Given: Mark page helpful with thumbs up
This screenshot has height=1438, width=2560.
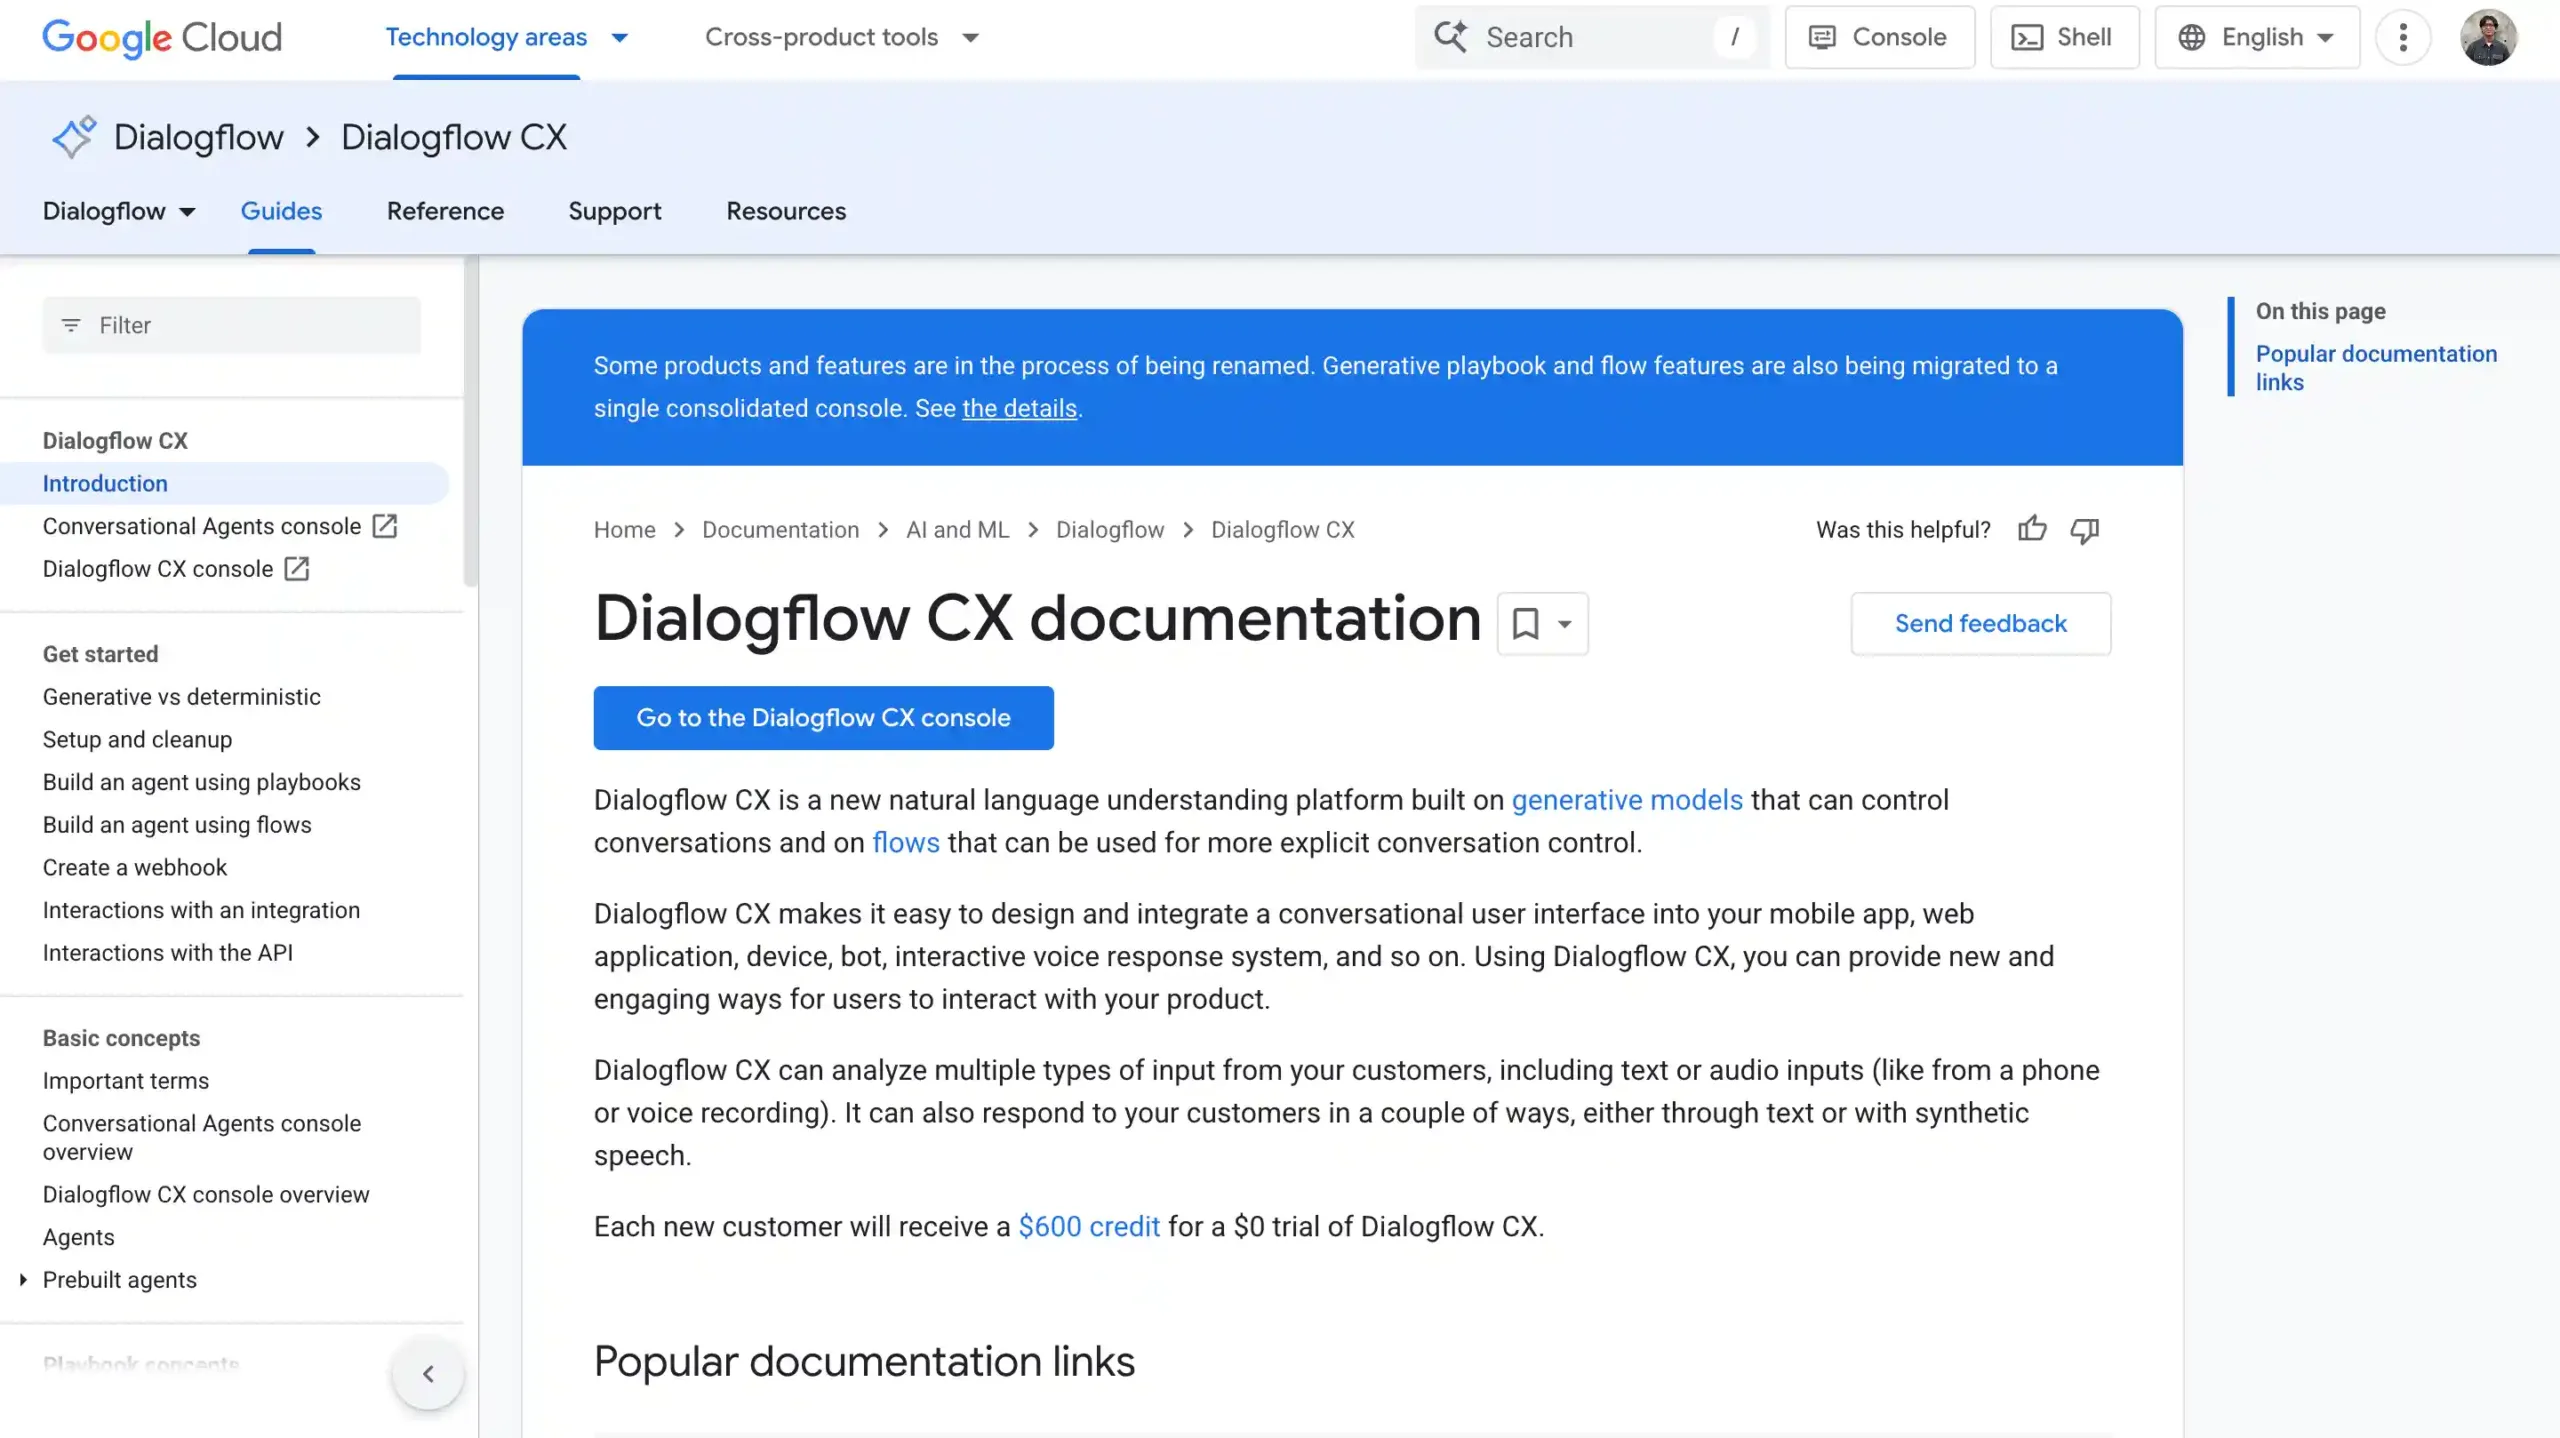Looking at the screenshot, I should coord(2032,529).
